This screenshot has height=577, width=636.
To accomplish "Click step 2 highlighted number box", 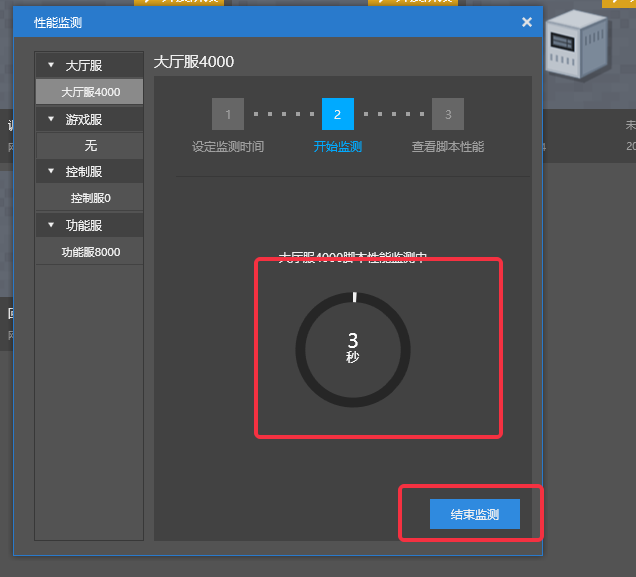I will pos(338,114).
